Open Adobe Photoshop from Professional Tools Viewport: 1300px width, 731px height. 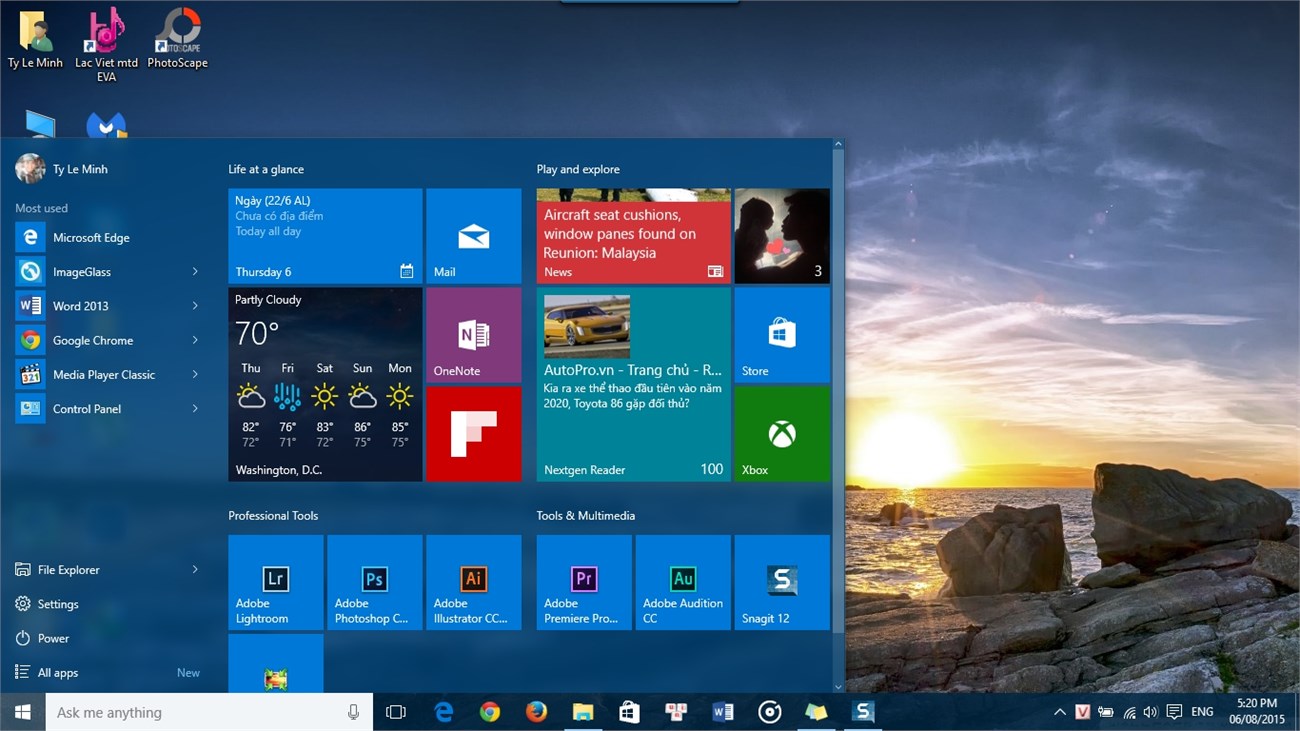pos(374,582)
